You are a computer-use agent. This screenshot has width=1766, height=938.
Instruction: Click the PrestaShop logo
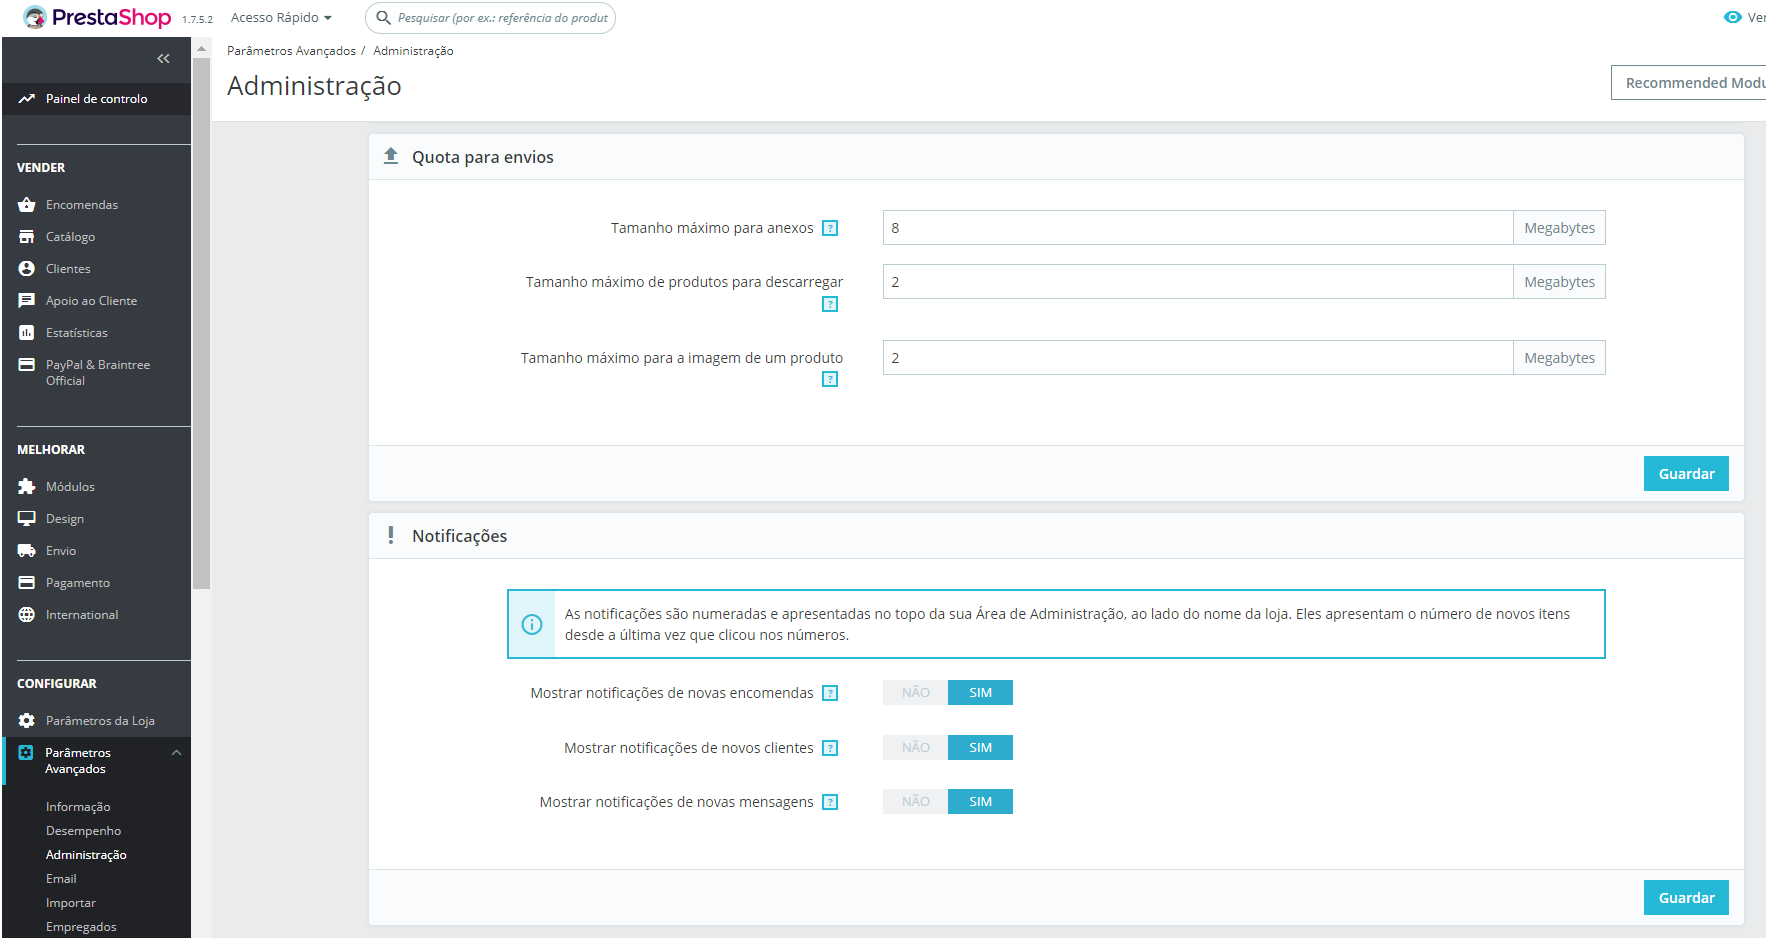(x=97, y=17)
